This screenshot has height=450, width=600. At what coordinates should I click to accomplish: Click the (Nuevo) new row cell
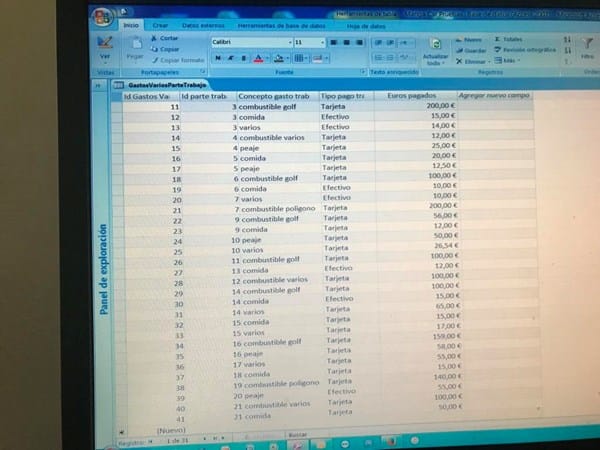(171, 430)
